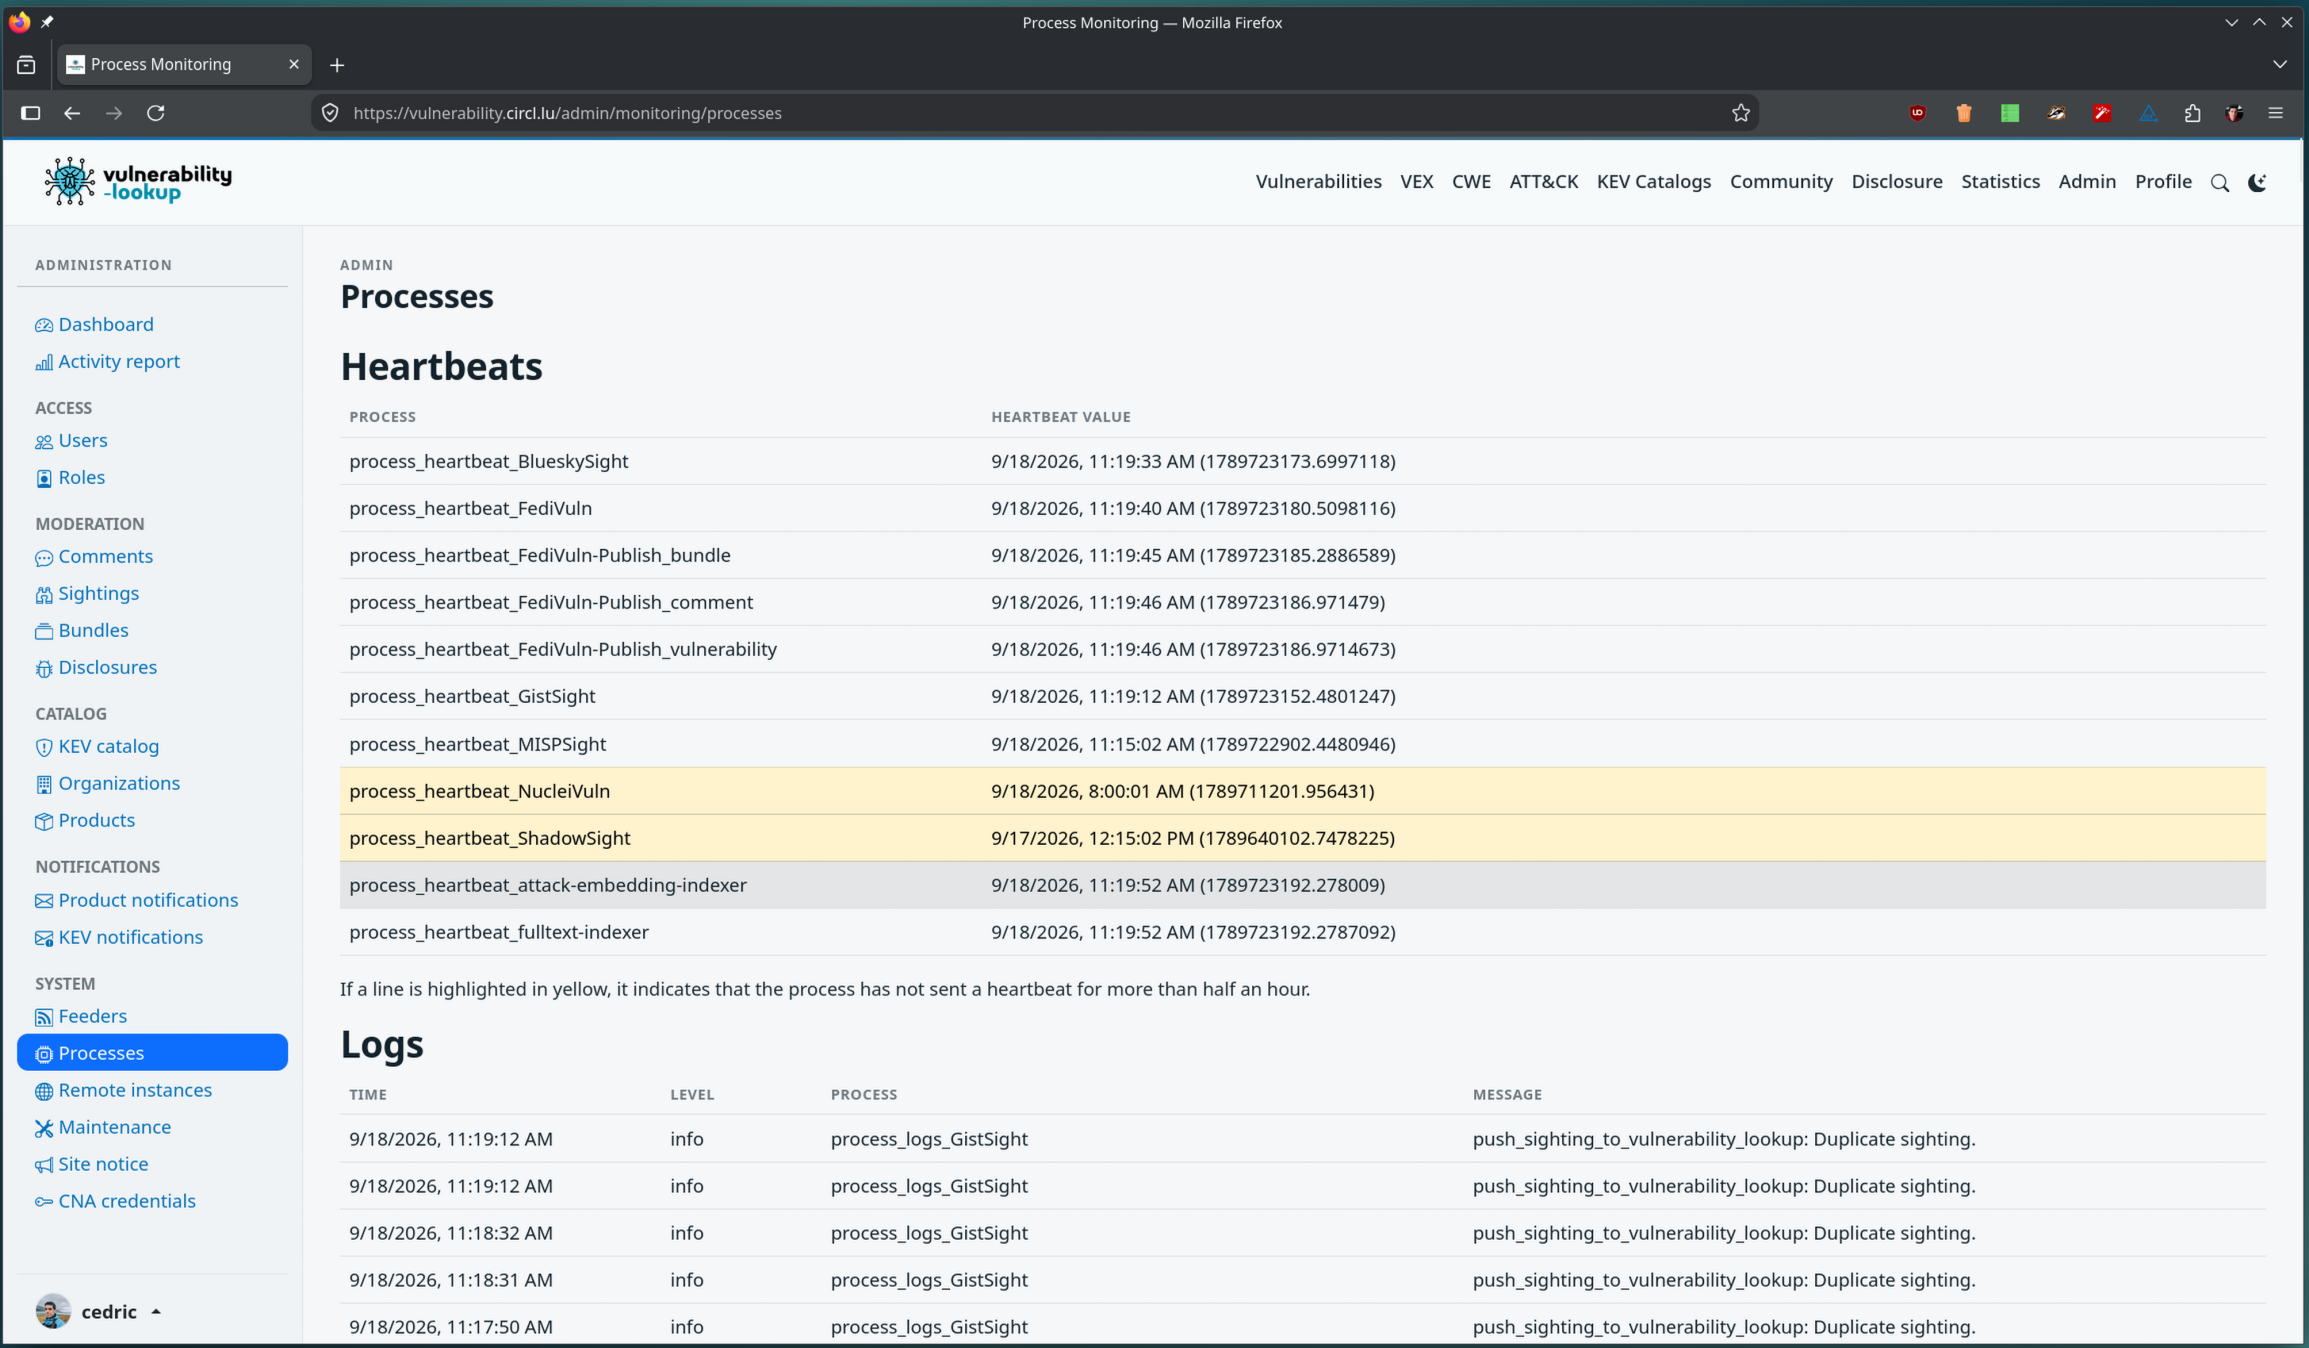Viewport: 2309px width, 1348px height.
Task: Click the Product notifications envelope icon
Action: (x=44, y=901)
